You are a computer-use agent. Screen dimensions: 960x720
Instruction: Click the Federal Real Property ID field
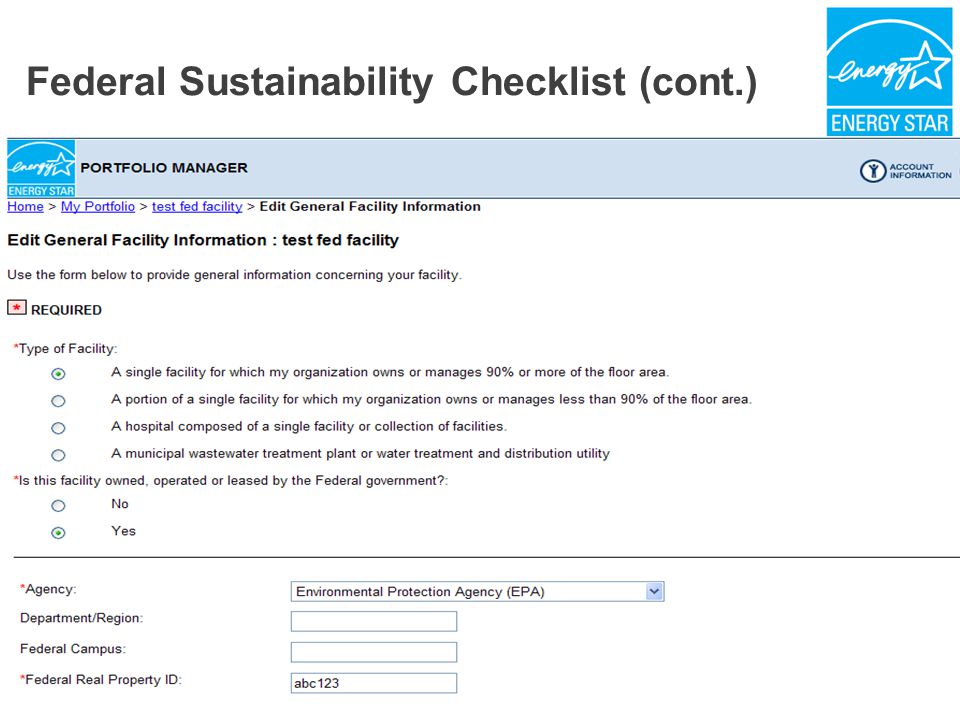[373, 683]
